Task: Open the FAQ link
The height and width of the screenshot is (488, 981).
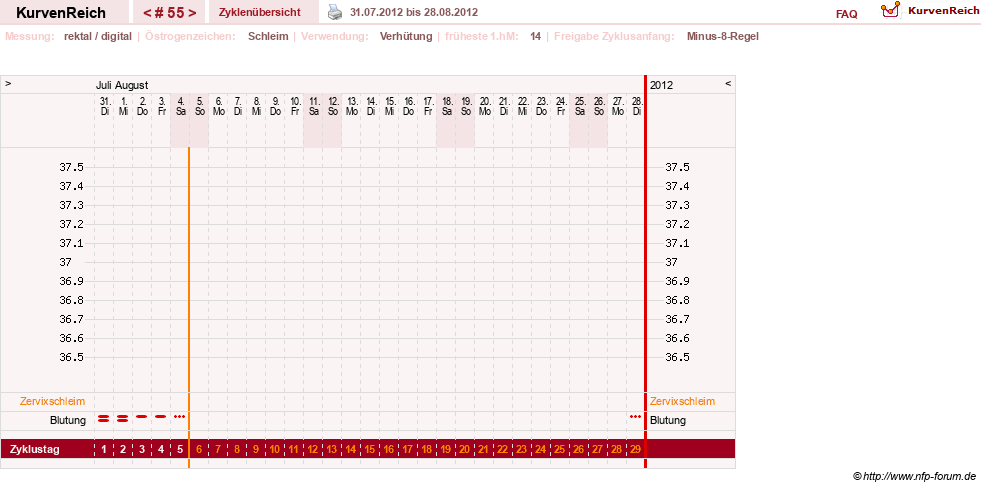Action: coord(846,14)
